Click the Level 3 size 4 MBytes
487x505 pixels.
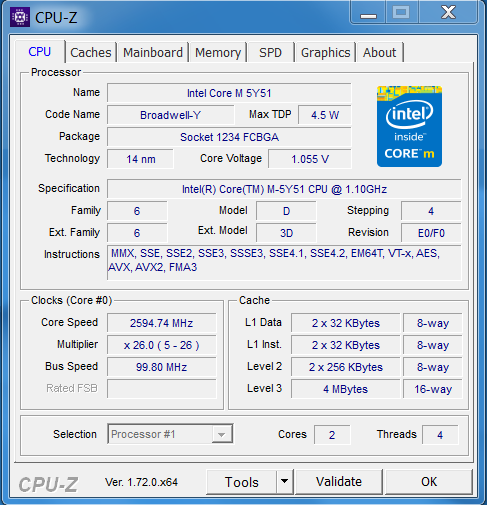coord(346,389)
